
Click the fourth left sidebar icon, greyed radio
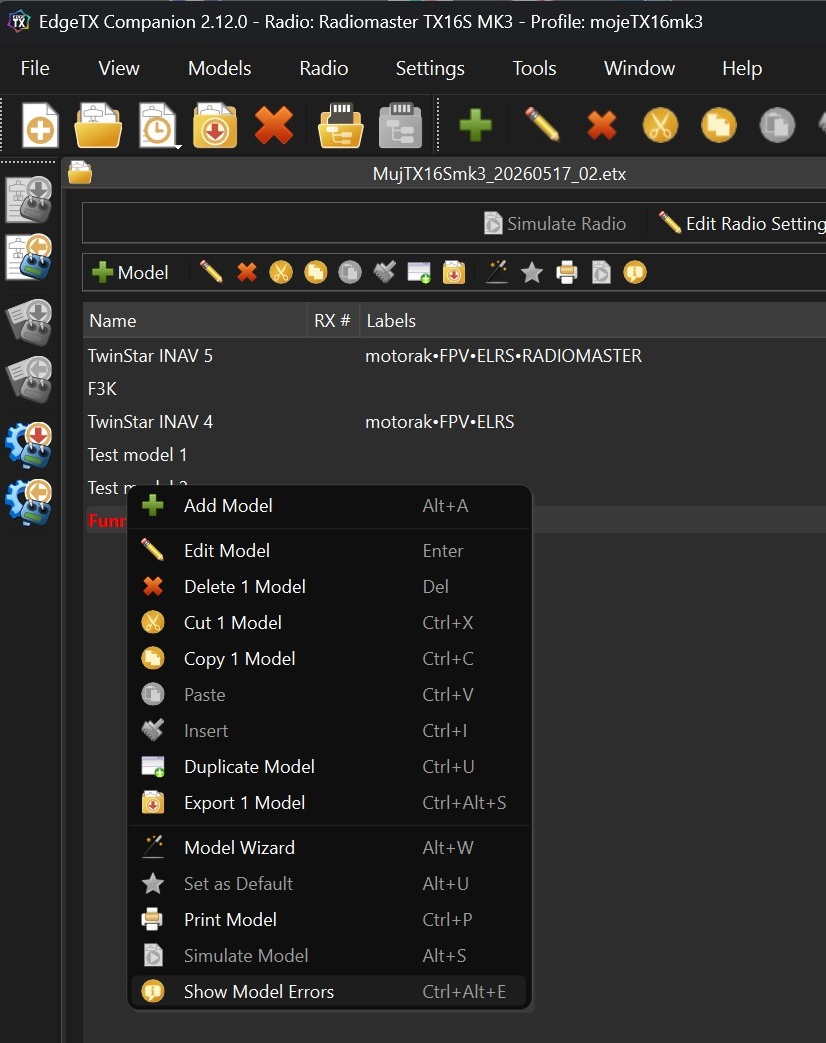pyautogui.click(x=29, y=380)
